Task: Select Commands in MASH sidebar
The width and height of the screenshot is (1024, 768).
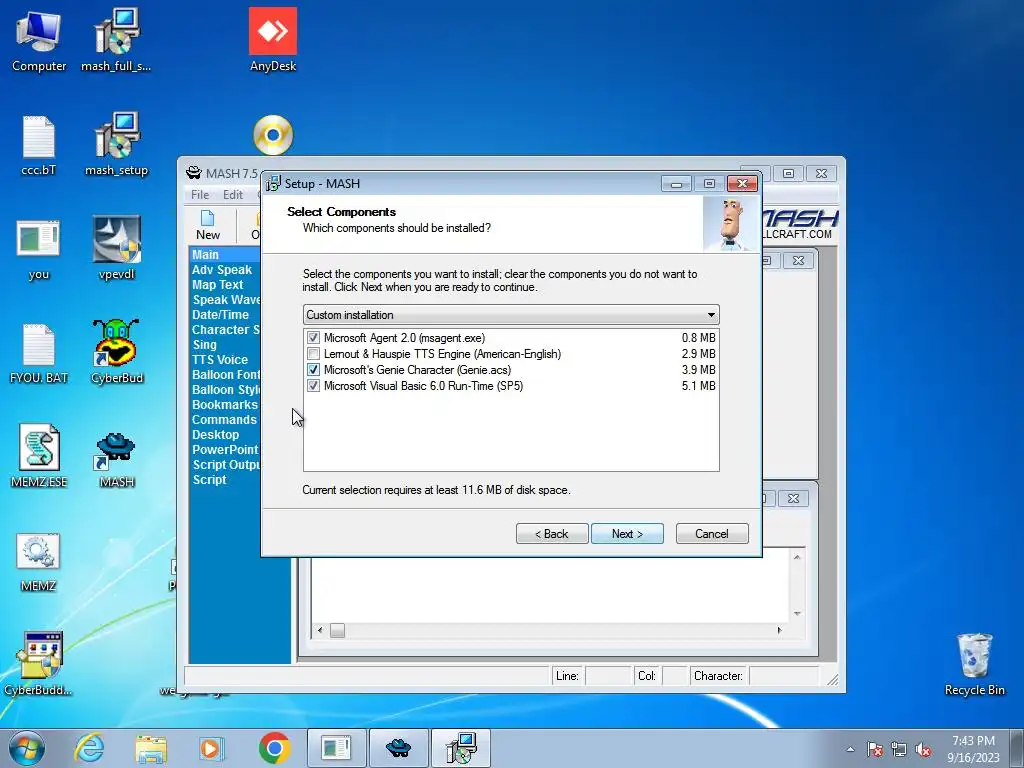Action: [x=224, y=420]
